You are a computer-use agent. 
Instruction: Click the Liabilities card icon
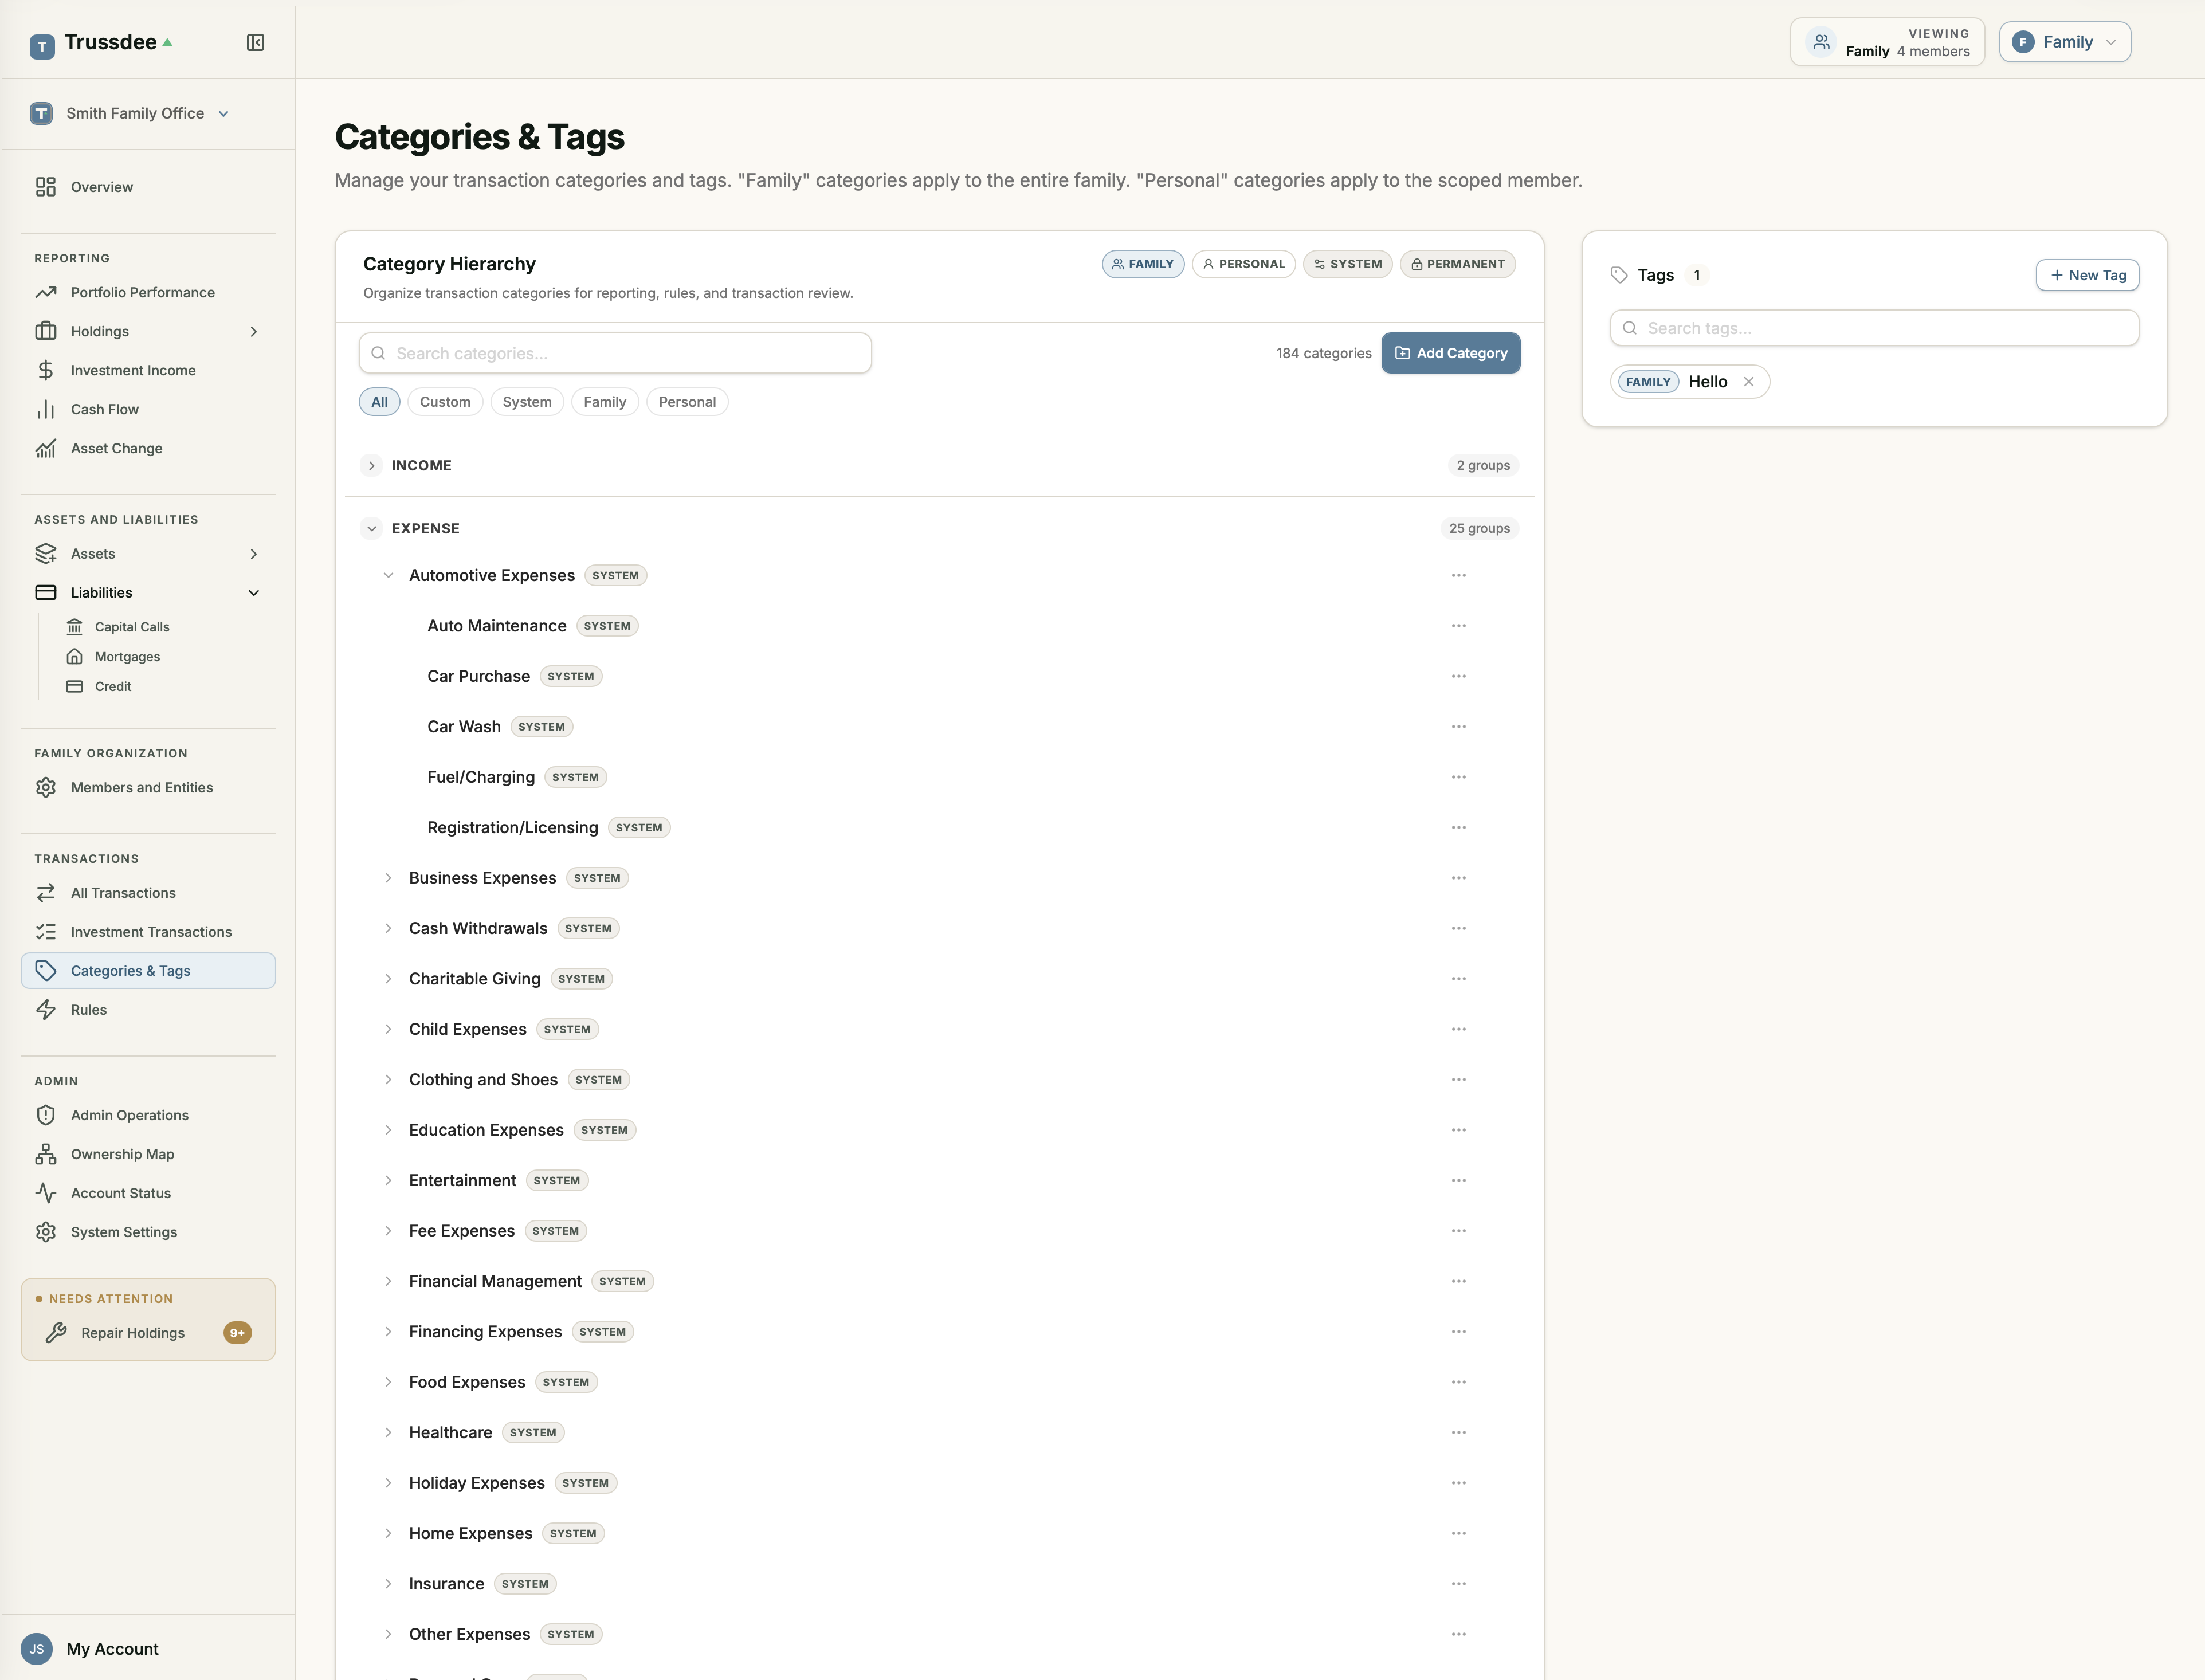46,592
